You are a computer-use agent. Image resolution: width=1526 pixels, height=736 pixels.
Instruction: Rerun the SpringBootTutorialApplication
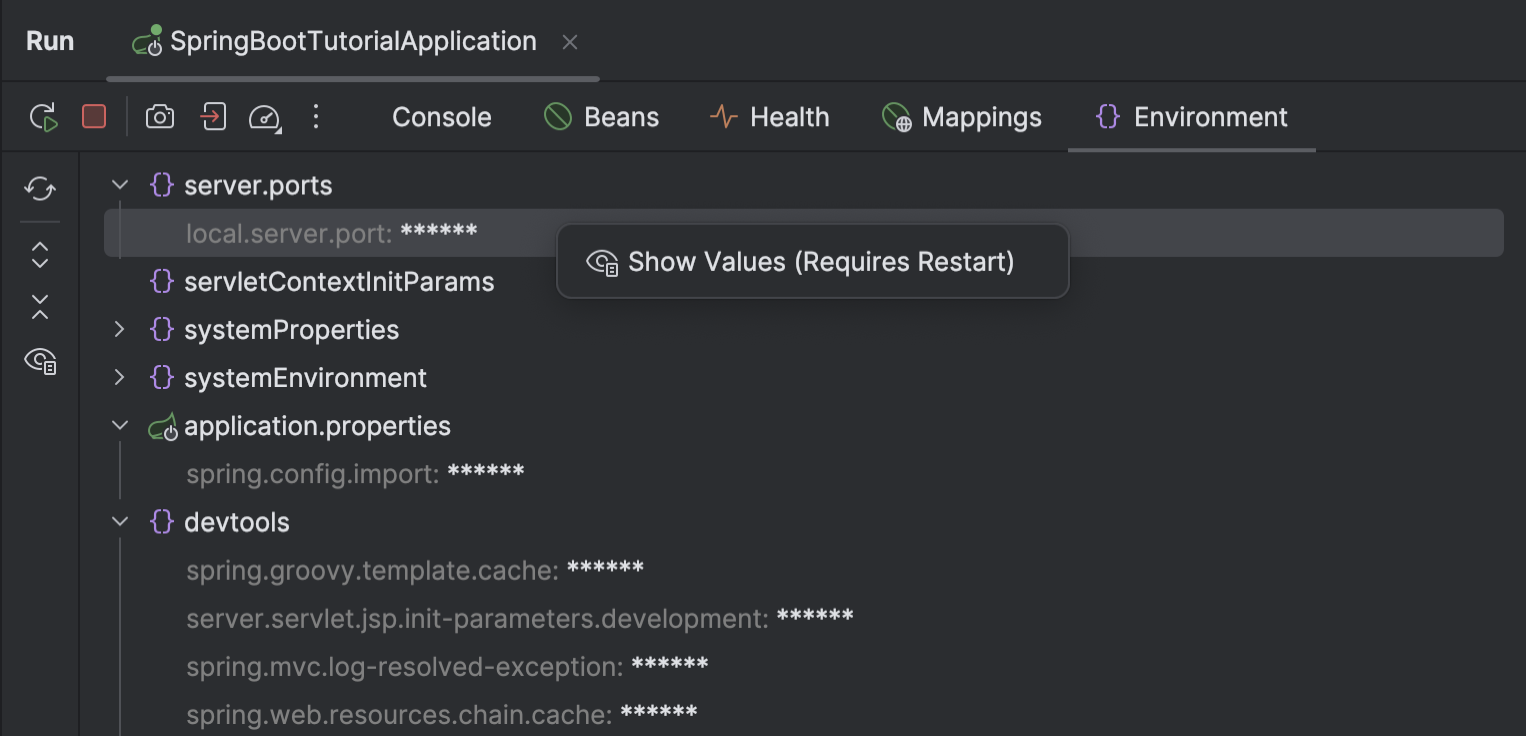click(43, 117)
